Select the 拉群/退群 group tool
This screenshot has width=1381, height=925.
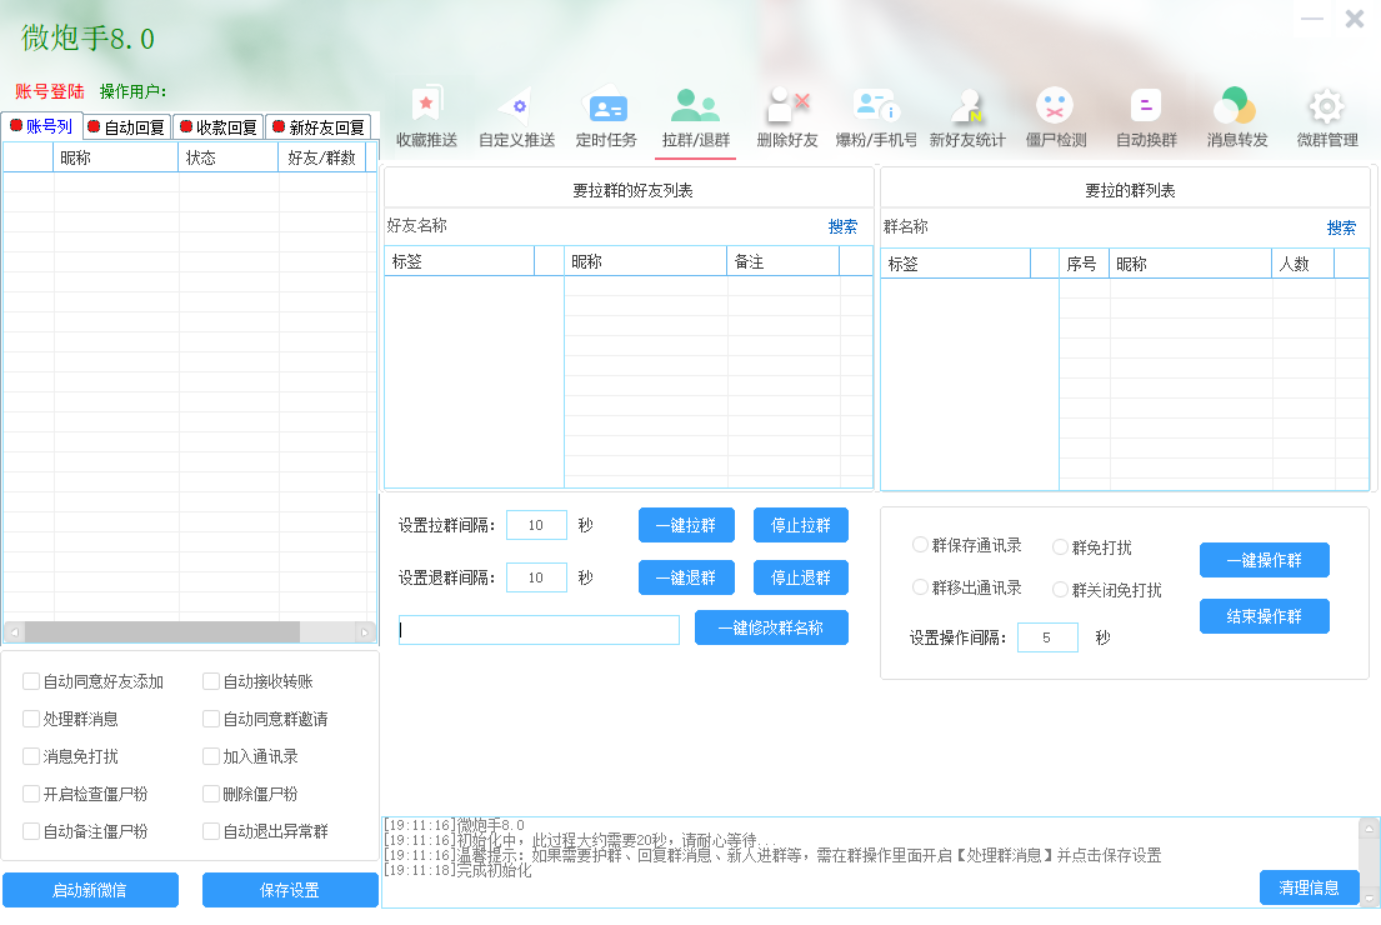[x=696, y=118]
